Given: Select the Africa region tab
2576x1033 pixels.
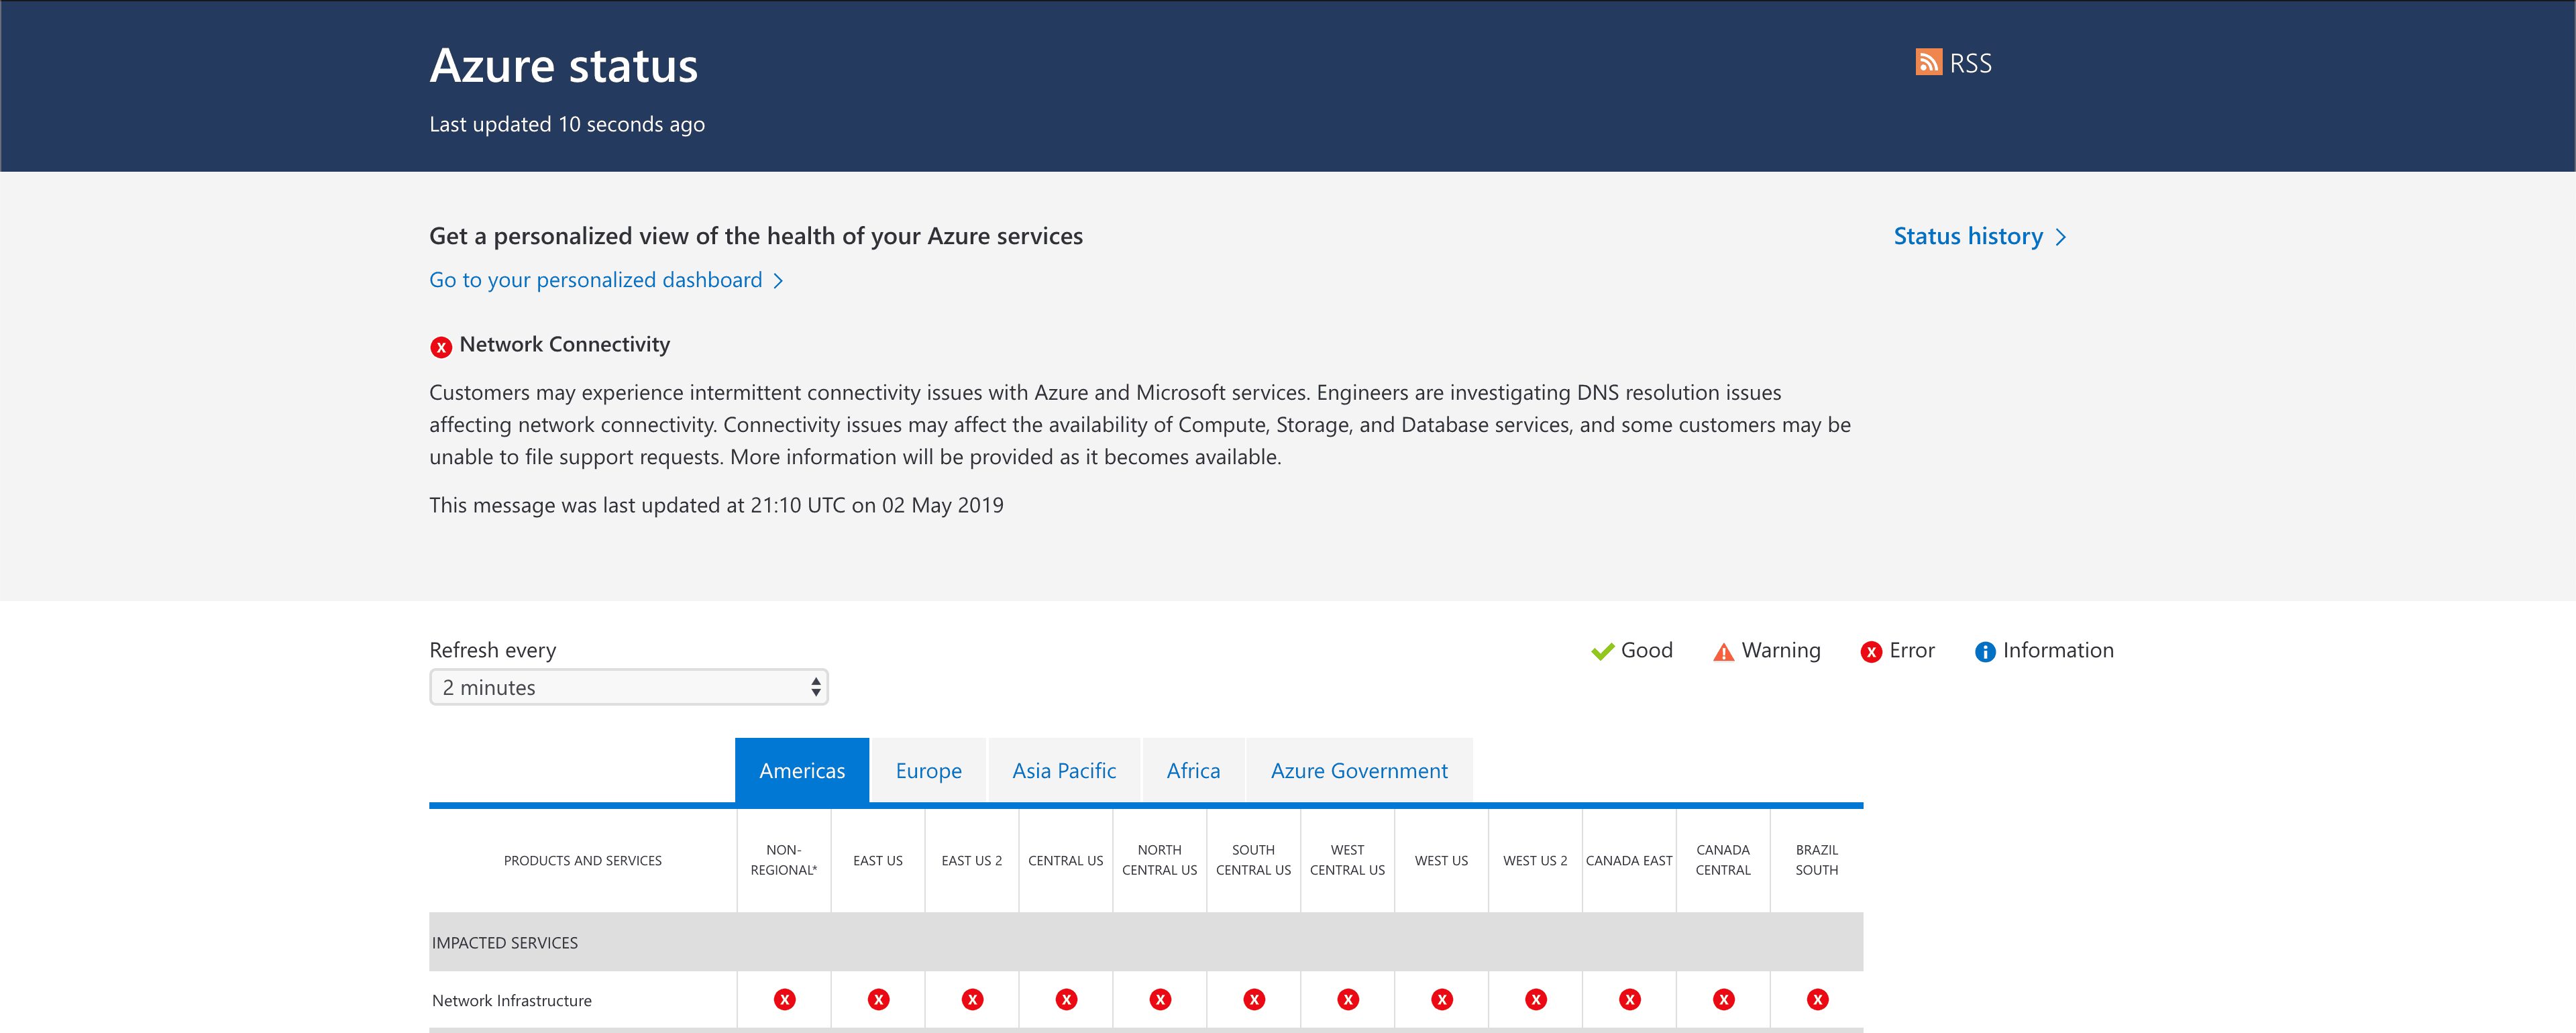Looking at the screenshot, I should point(1193,770).
